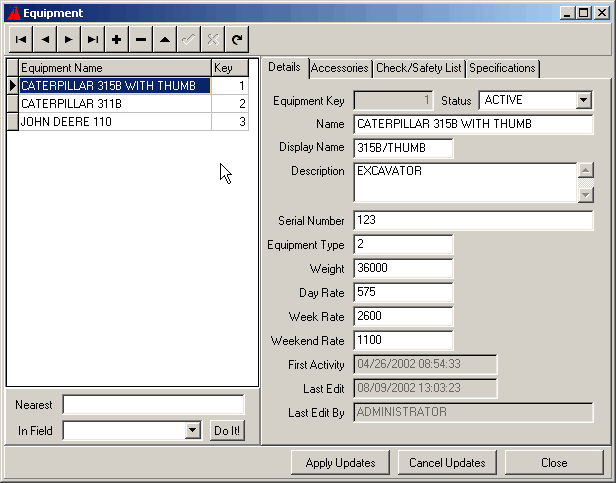The height and width of the screenshot is (483, 616).
Task: Go to first record navigator button
Action: pyautogui.click(x=21, y=39)
